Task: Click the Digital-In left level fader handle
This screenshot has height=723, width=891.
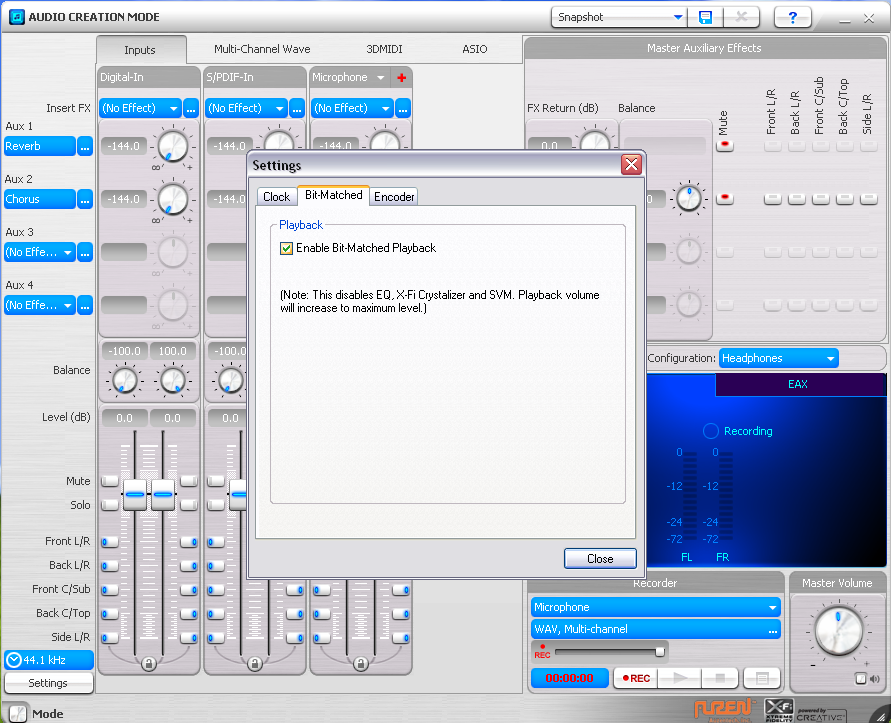Action: (x=135, y=493)
